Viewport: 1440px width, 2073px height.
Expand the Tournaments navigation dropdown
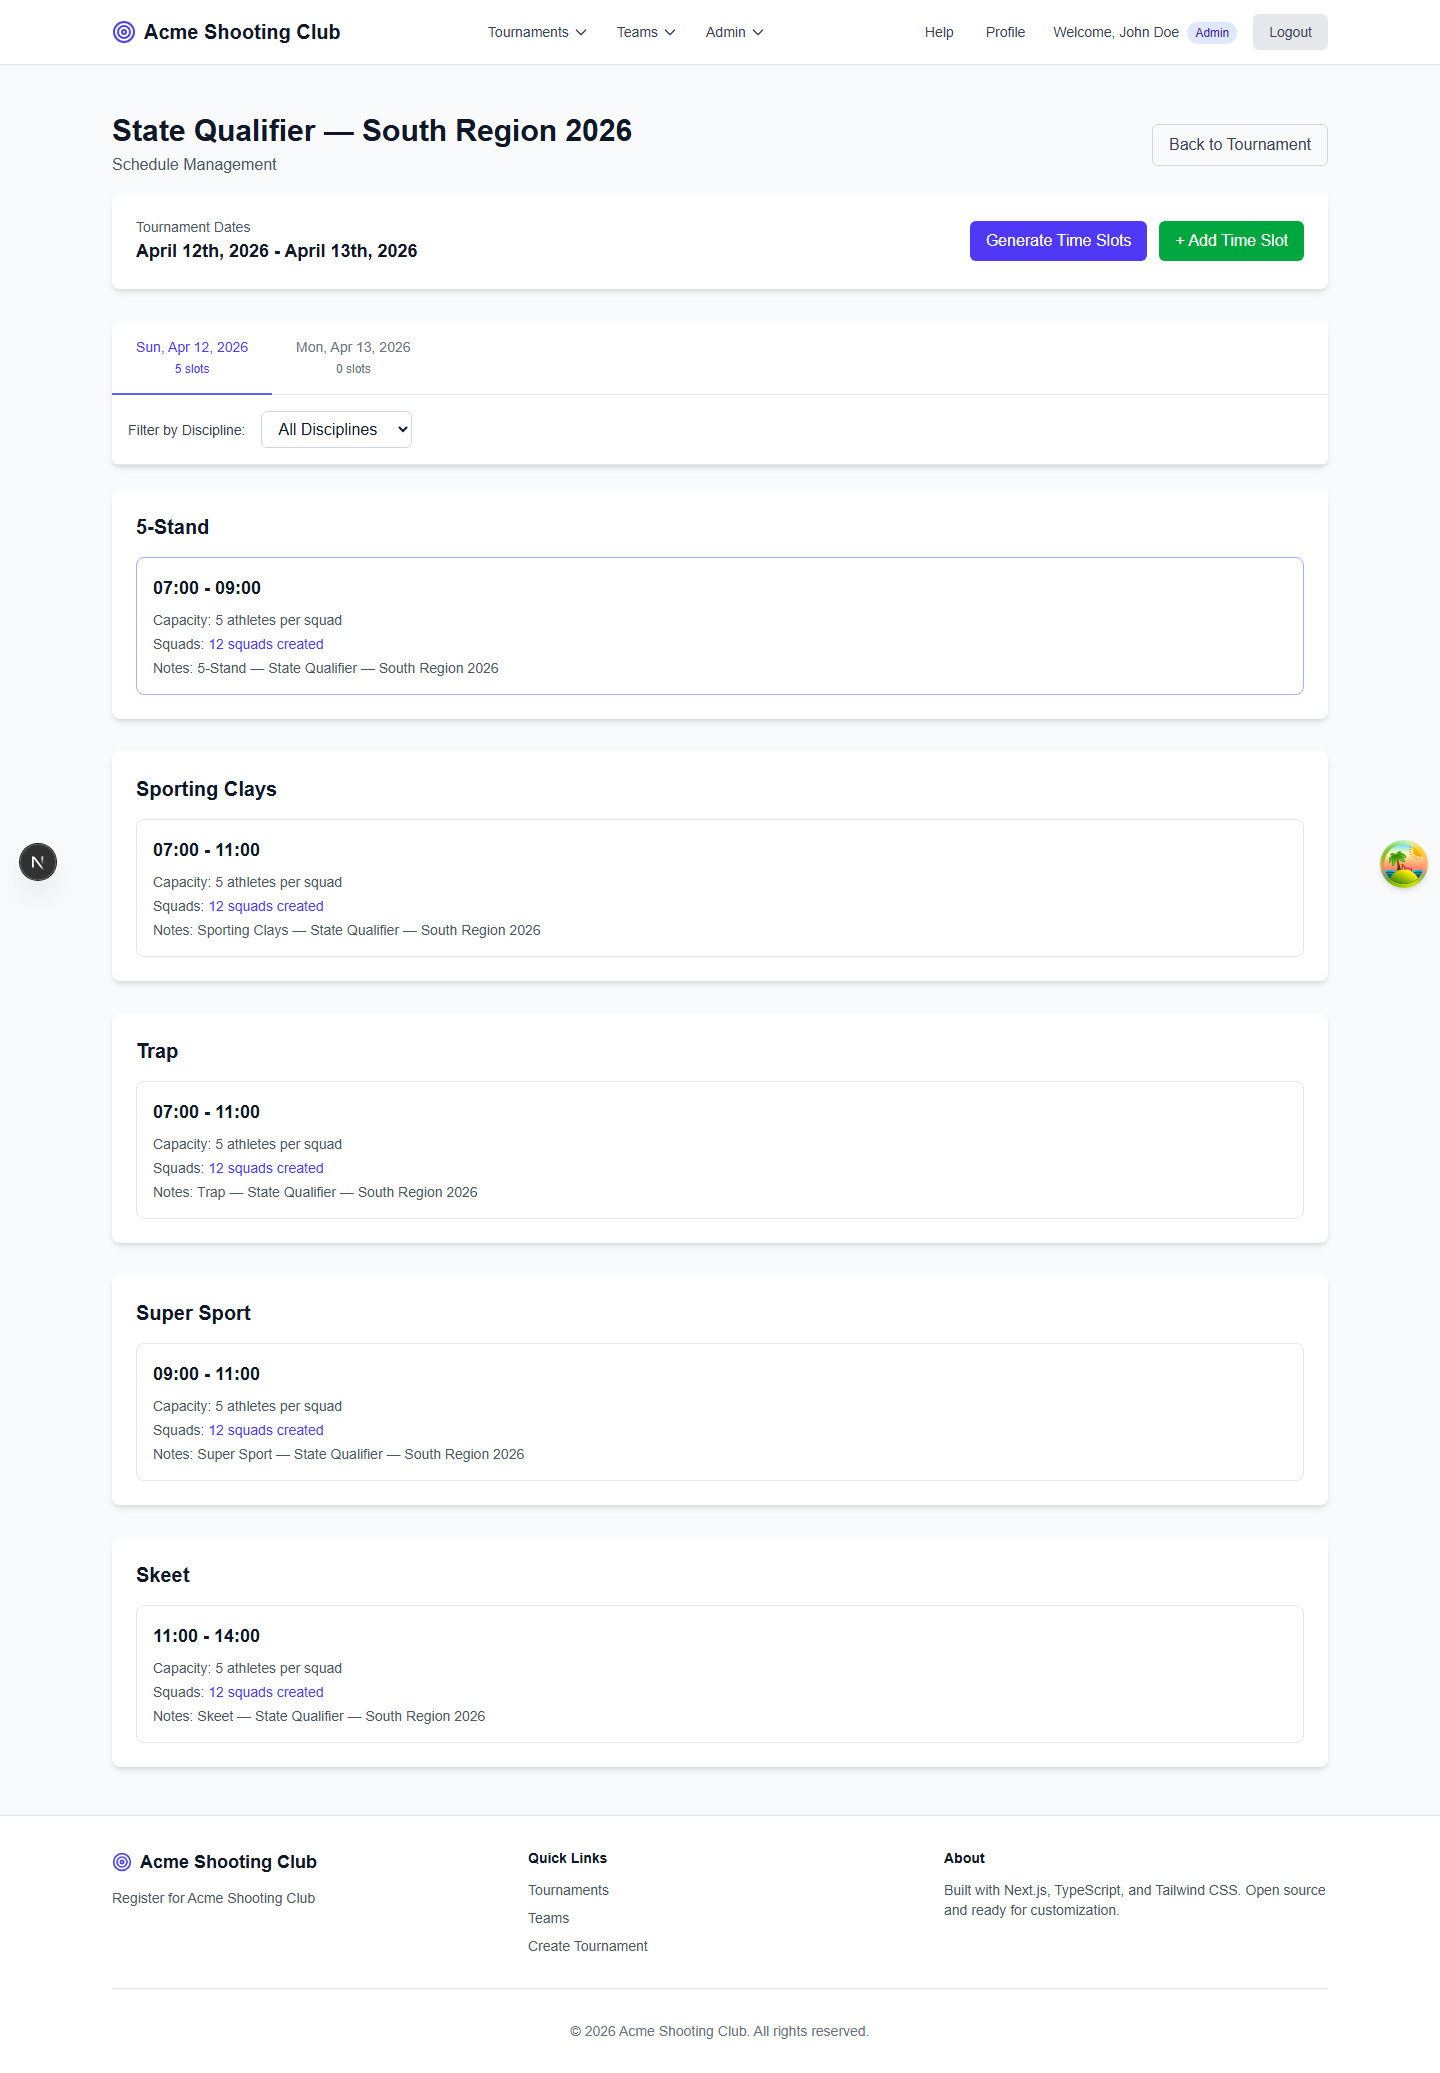coord(537,32)
